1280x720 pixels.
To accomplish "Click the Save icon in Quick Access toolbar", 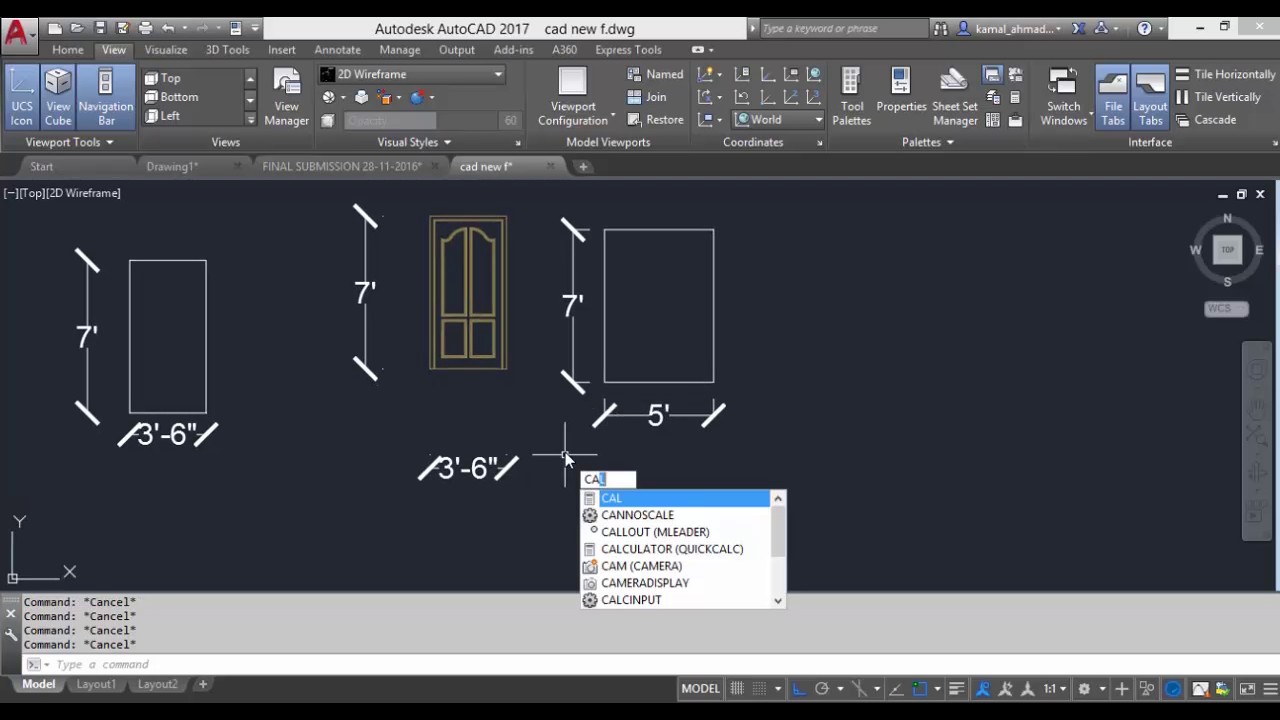I will pos(99,28).
